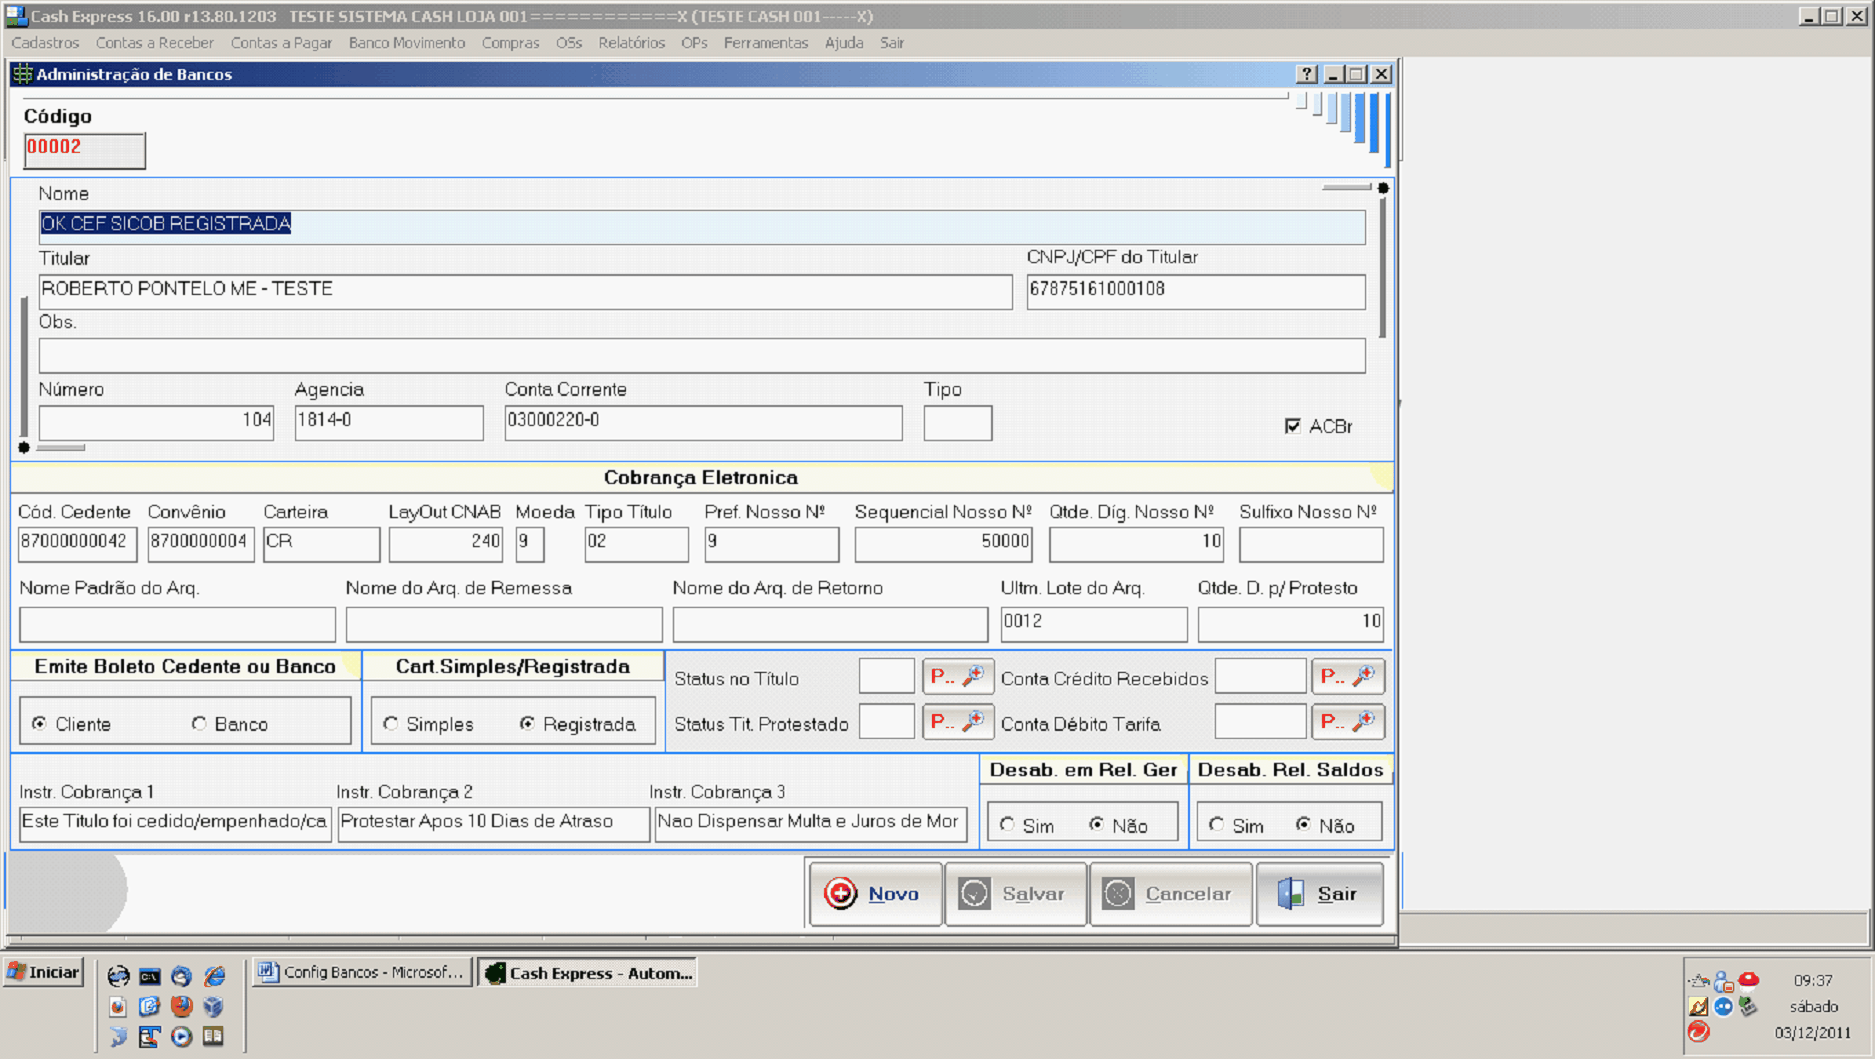Open Windows Media Player quick launch icon
The height and width of the screenshot is (1060, 1876).
181,1036
